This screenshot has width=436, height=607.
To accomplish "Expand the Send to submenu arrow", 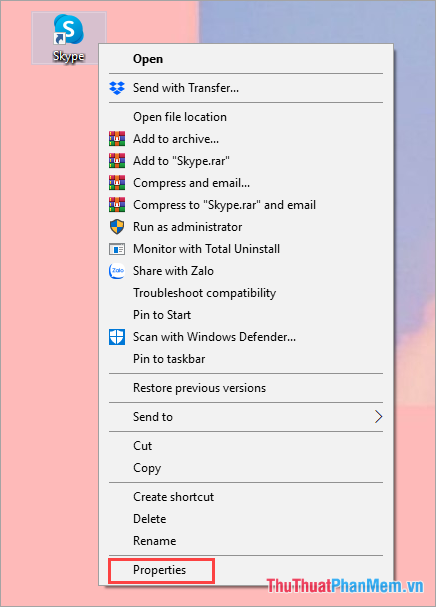I will tap(378, 417).
